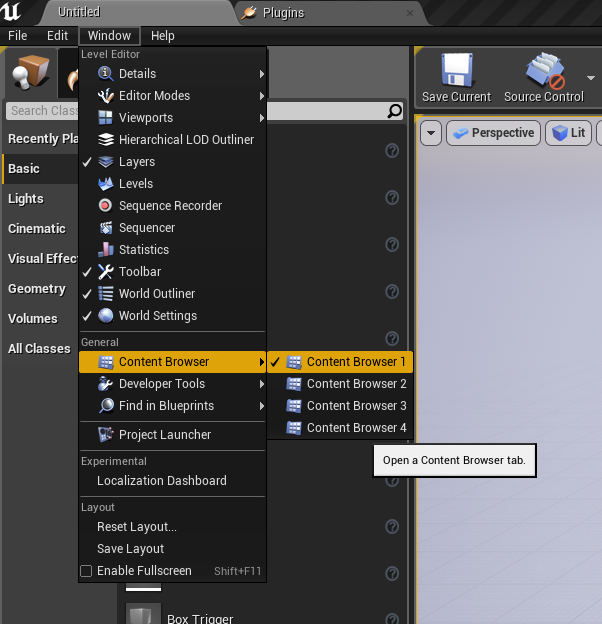Open Sequence Recorder
The height and width of the screenshot is (624, 602).
[172, 206]
